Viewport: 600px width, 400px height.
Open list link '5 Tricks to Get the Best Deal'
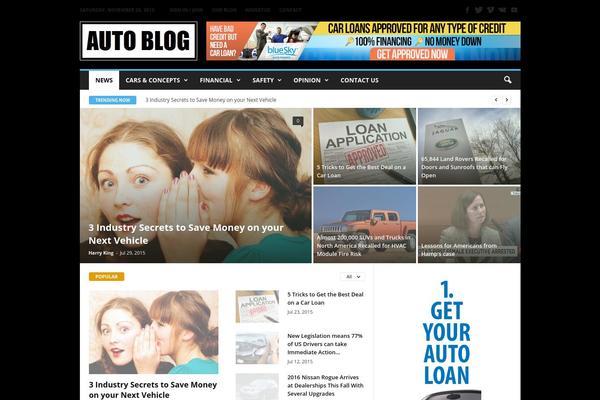click(325, 299)
